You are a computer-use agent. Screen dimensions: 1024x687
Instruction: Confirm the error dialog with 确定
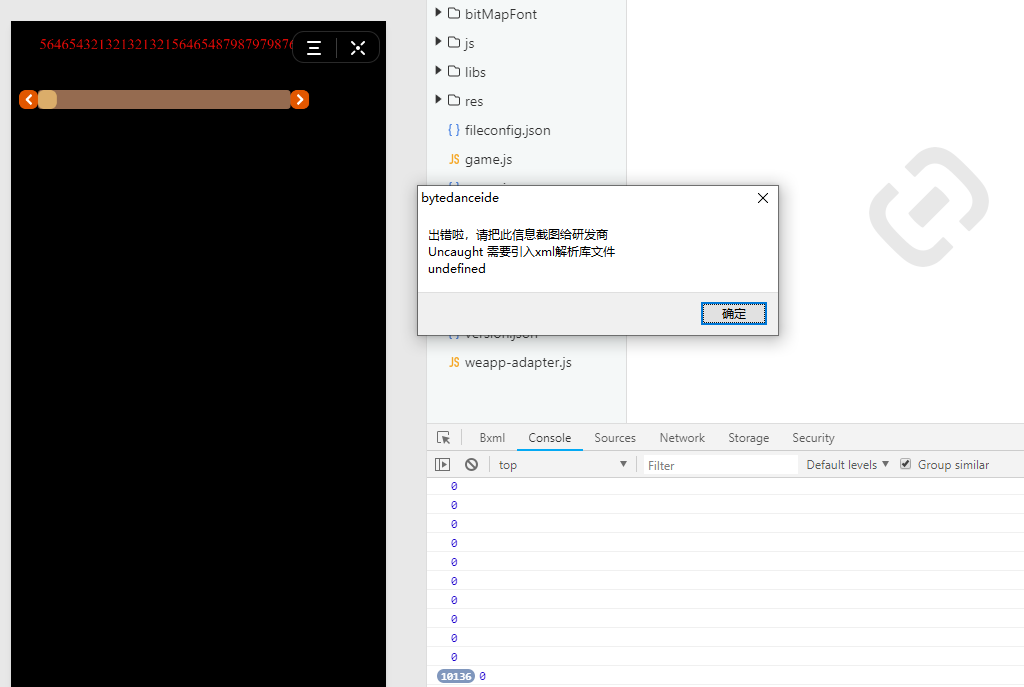click(x=733, y=313)
